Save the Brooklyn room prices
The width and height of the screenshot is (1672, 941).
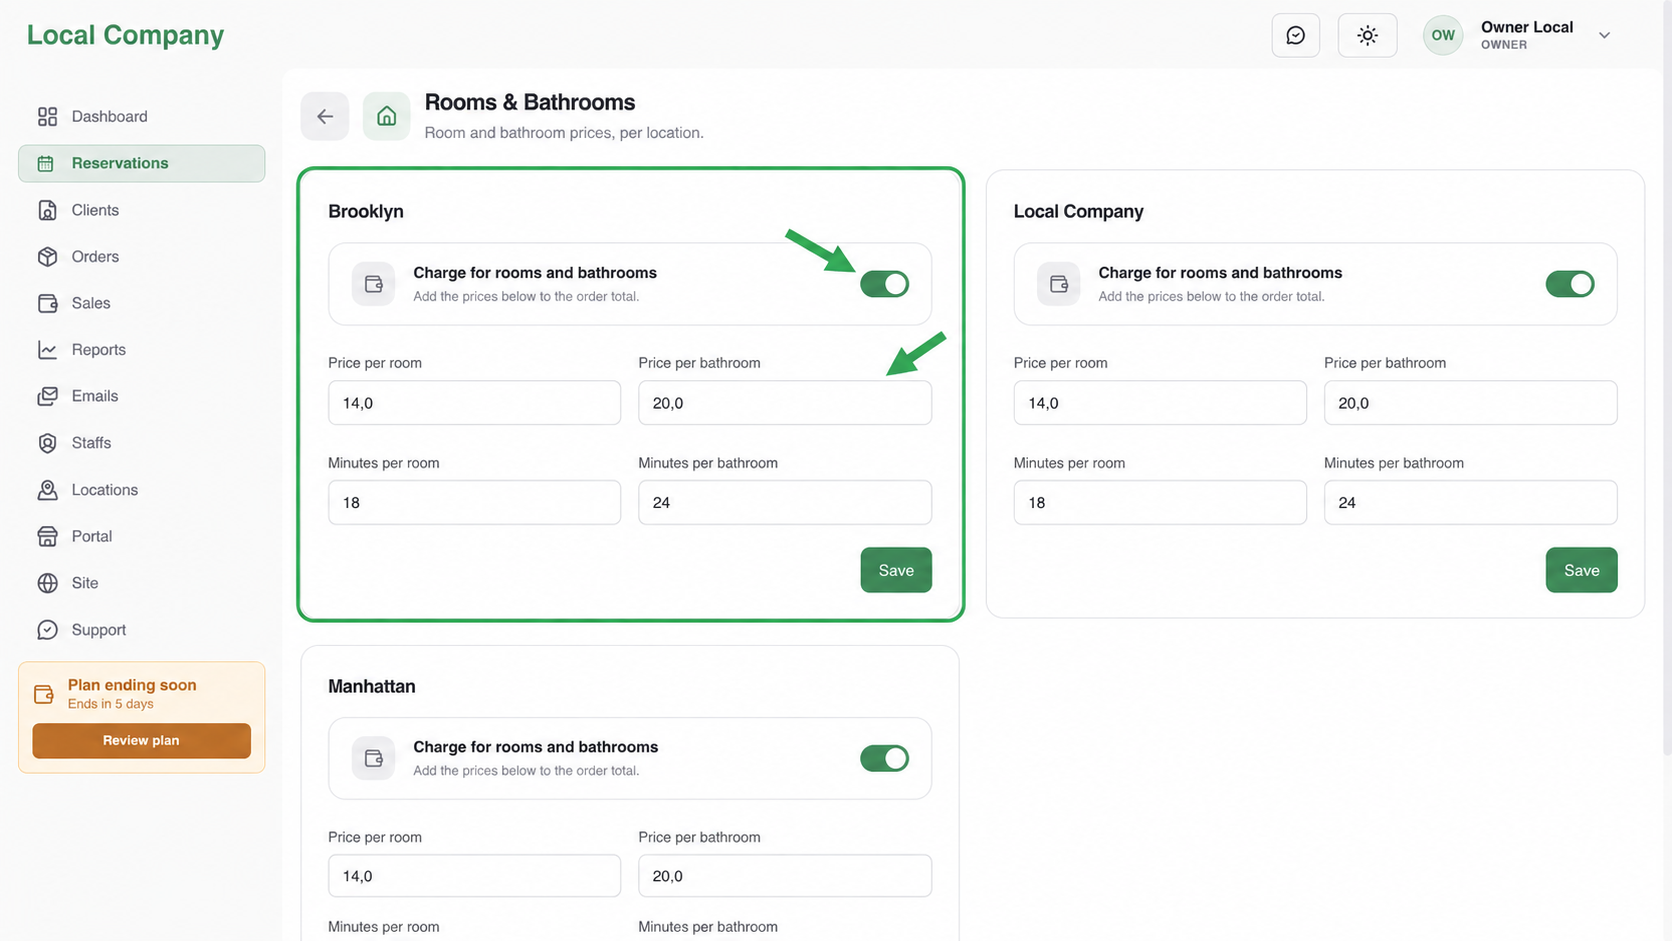click(x=896, y=570)
